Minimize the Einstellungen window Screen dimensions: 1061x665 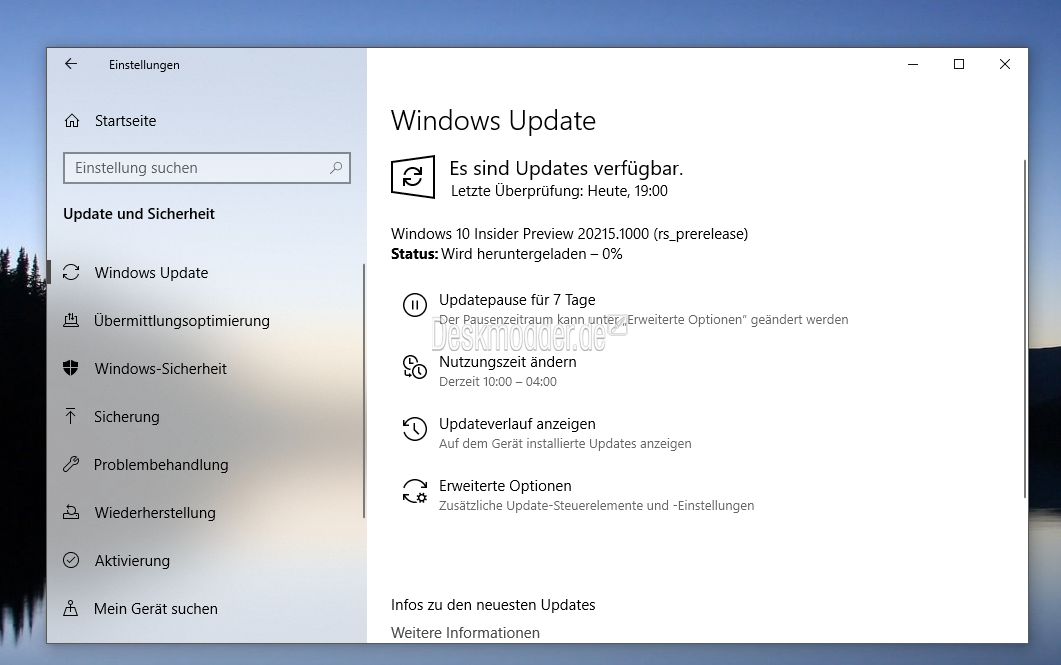[x=913, y=64]
